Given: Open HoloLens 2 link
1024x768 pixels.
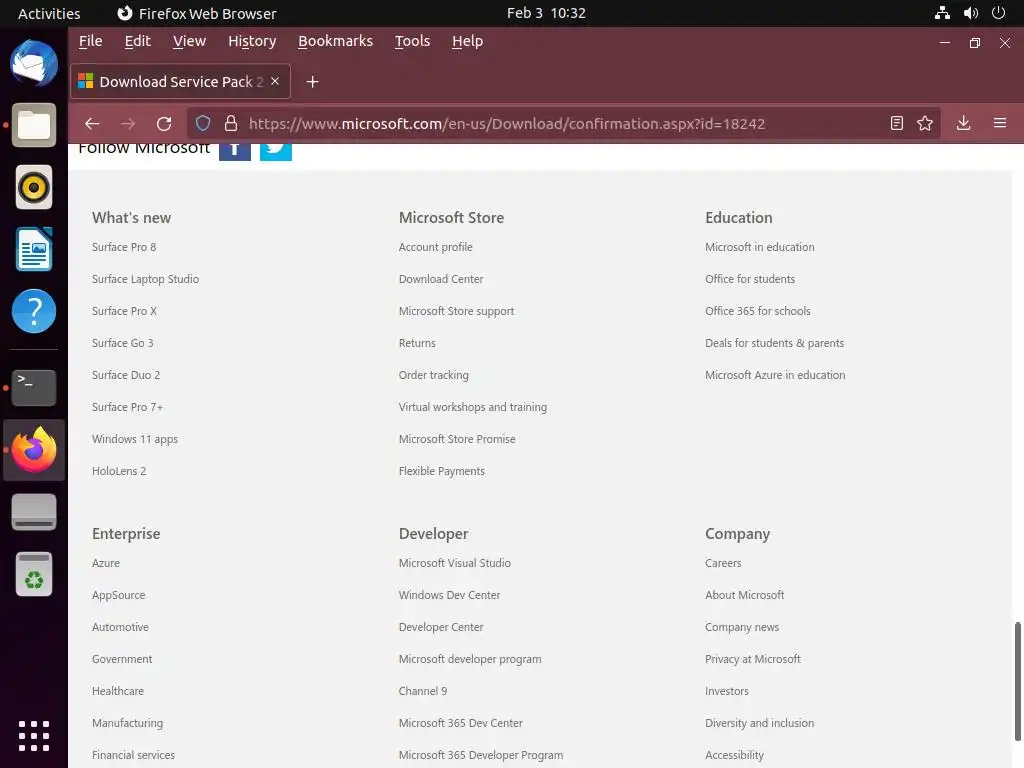Looking at the screenshot, I should click(x=119, y=471).
